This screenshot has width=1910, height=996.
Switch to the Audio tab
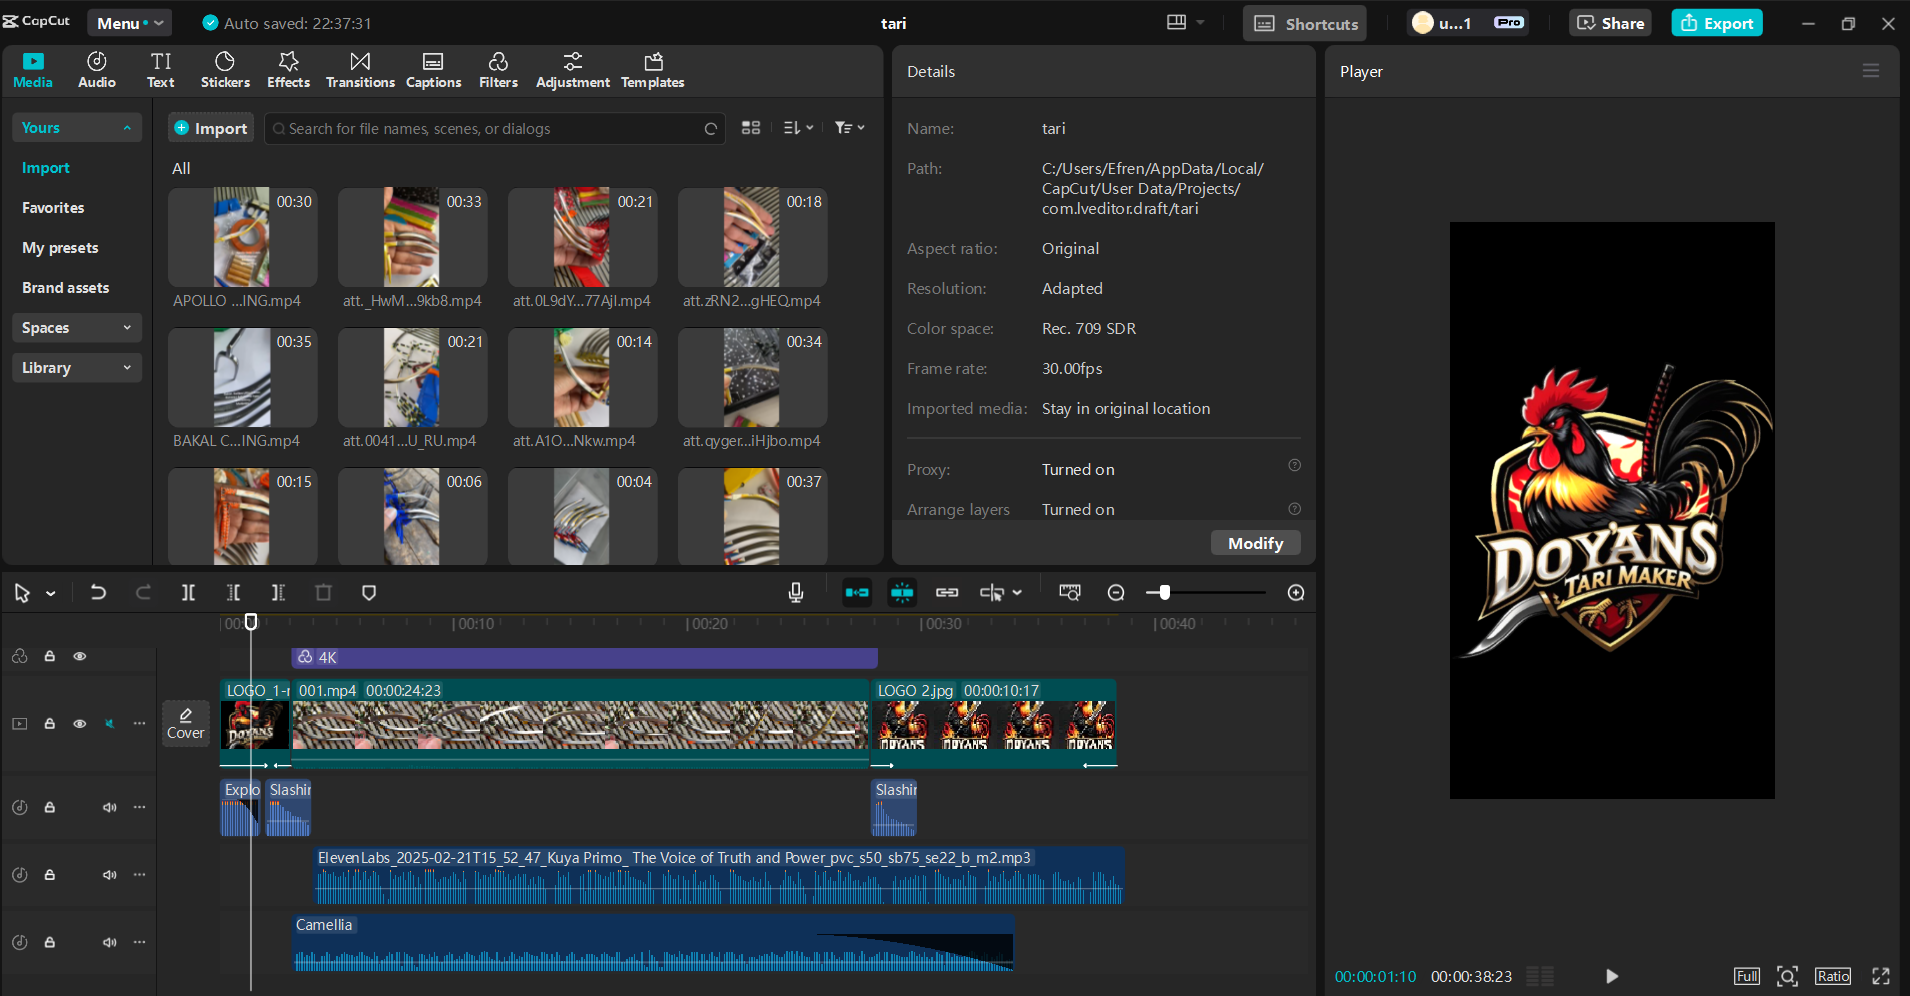pos(97,70)
